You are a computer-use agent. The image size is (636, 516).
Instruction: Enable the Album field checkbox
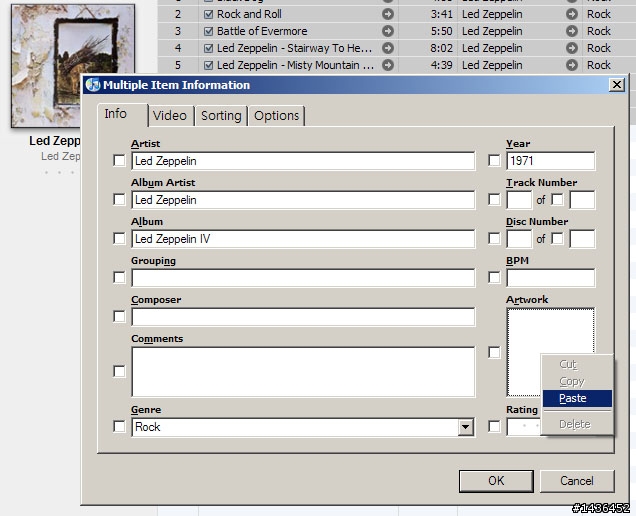tap(119, 239)
